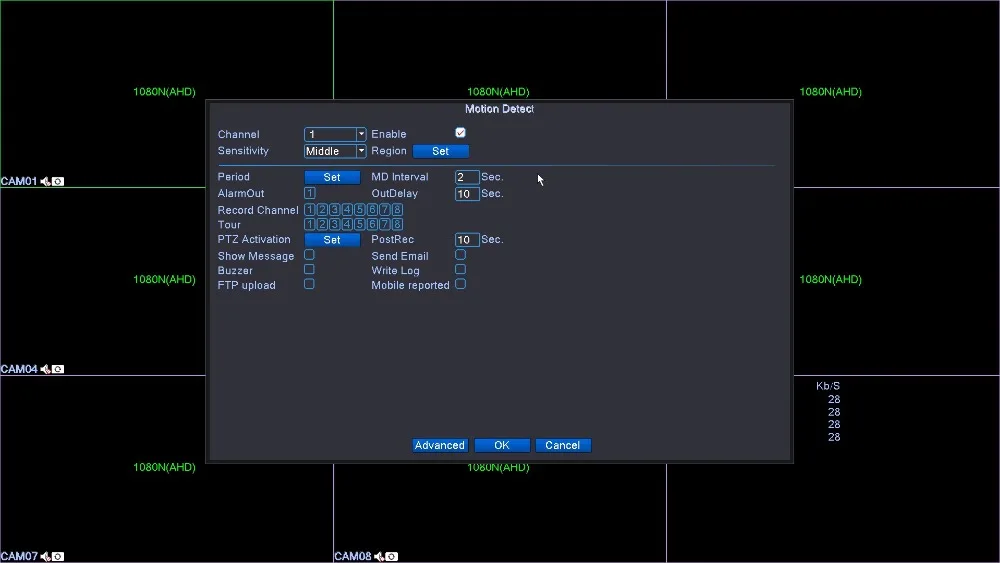1000x563 pixels.
Task: Open the Channel dropdown arrow
Action: pyautogui.click(x=361, y=134)
